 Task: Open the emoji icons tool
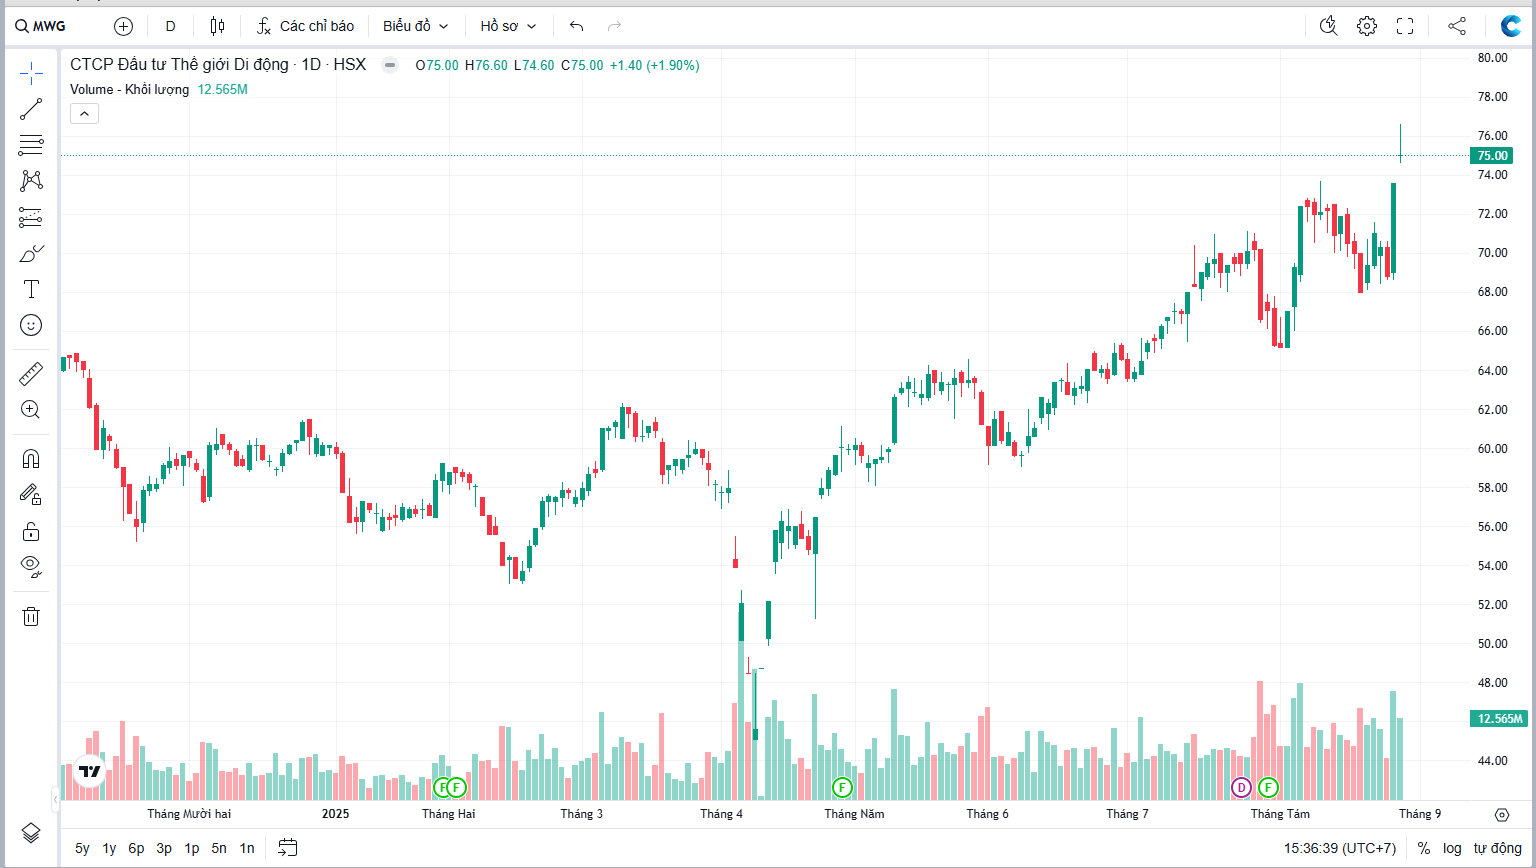pos(31,325)
